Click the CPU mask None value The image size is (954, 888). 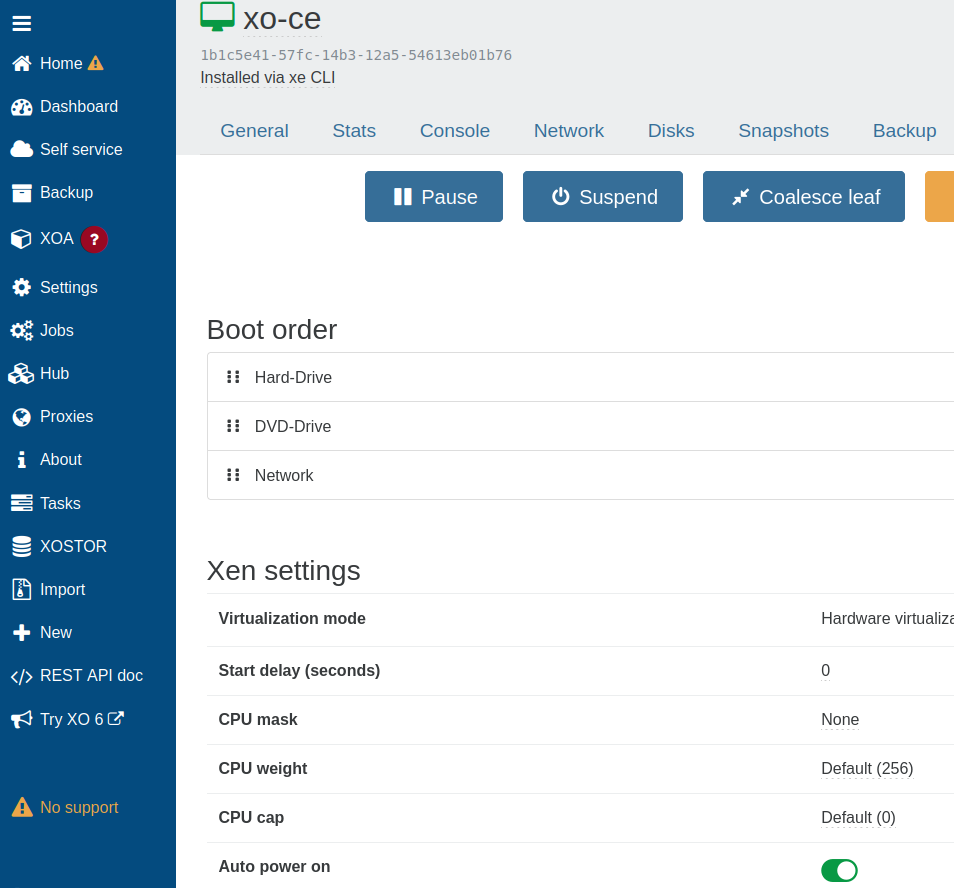point(839,720)
